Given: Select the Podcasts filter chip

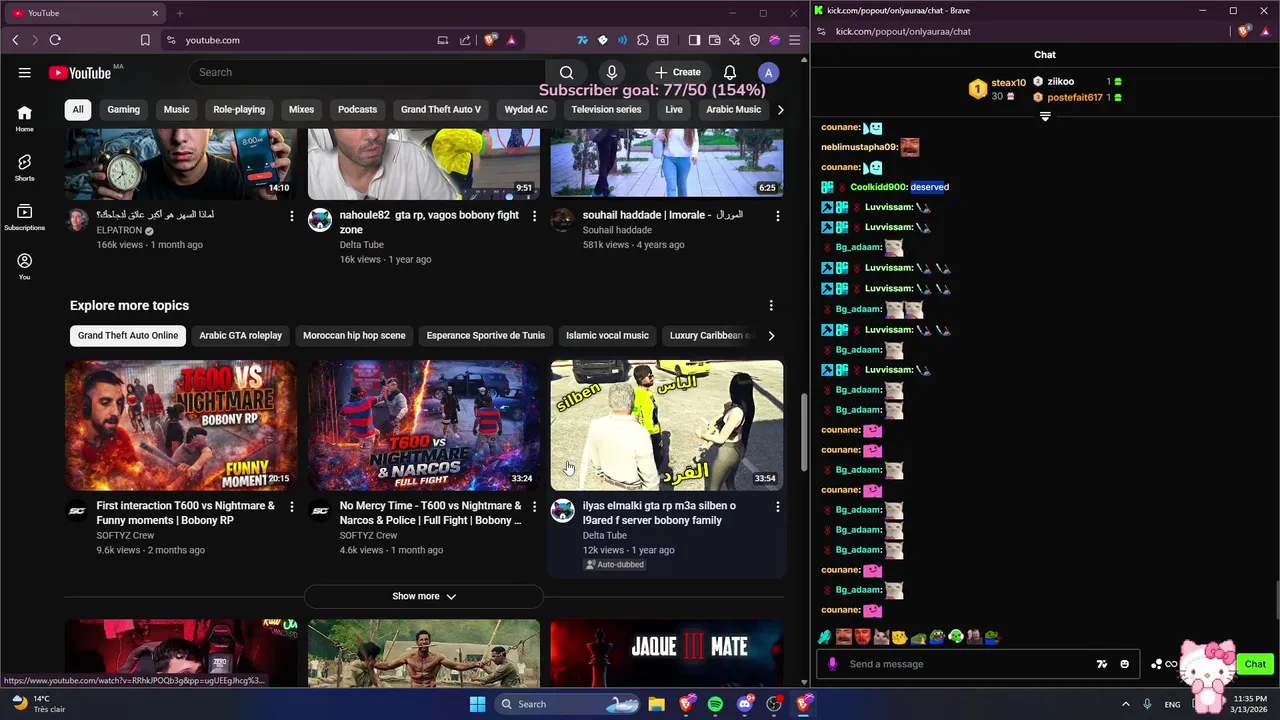Looking at the screenshot, I should tap(357, 109).
